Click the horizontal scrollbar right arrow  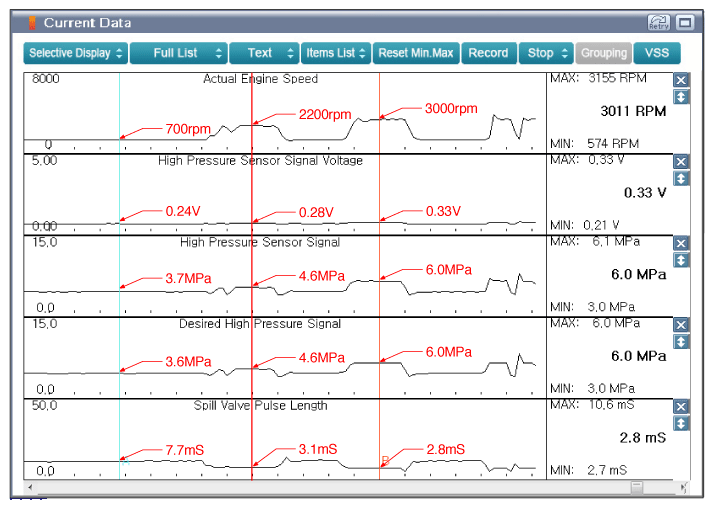tap(683, 487)
